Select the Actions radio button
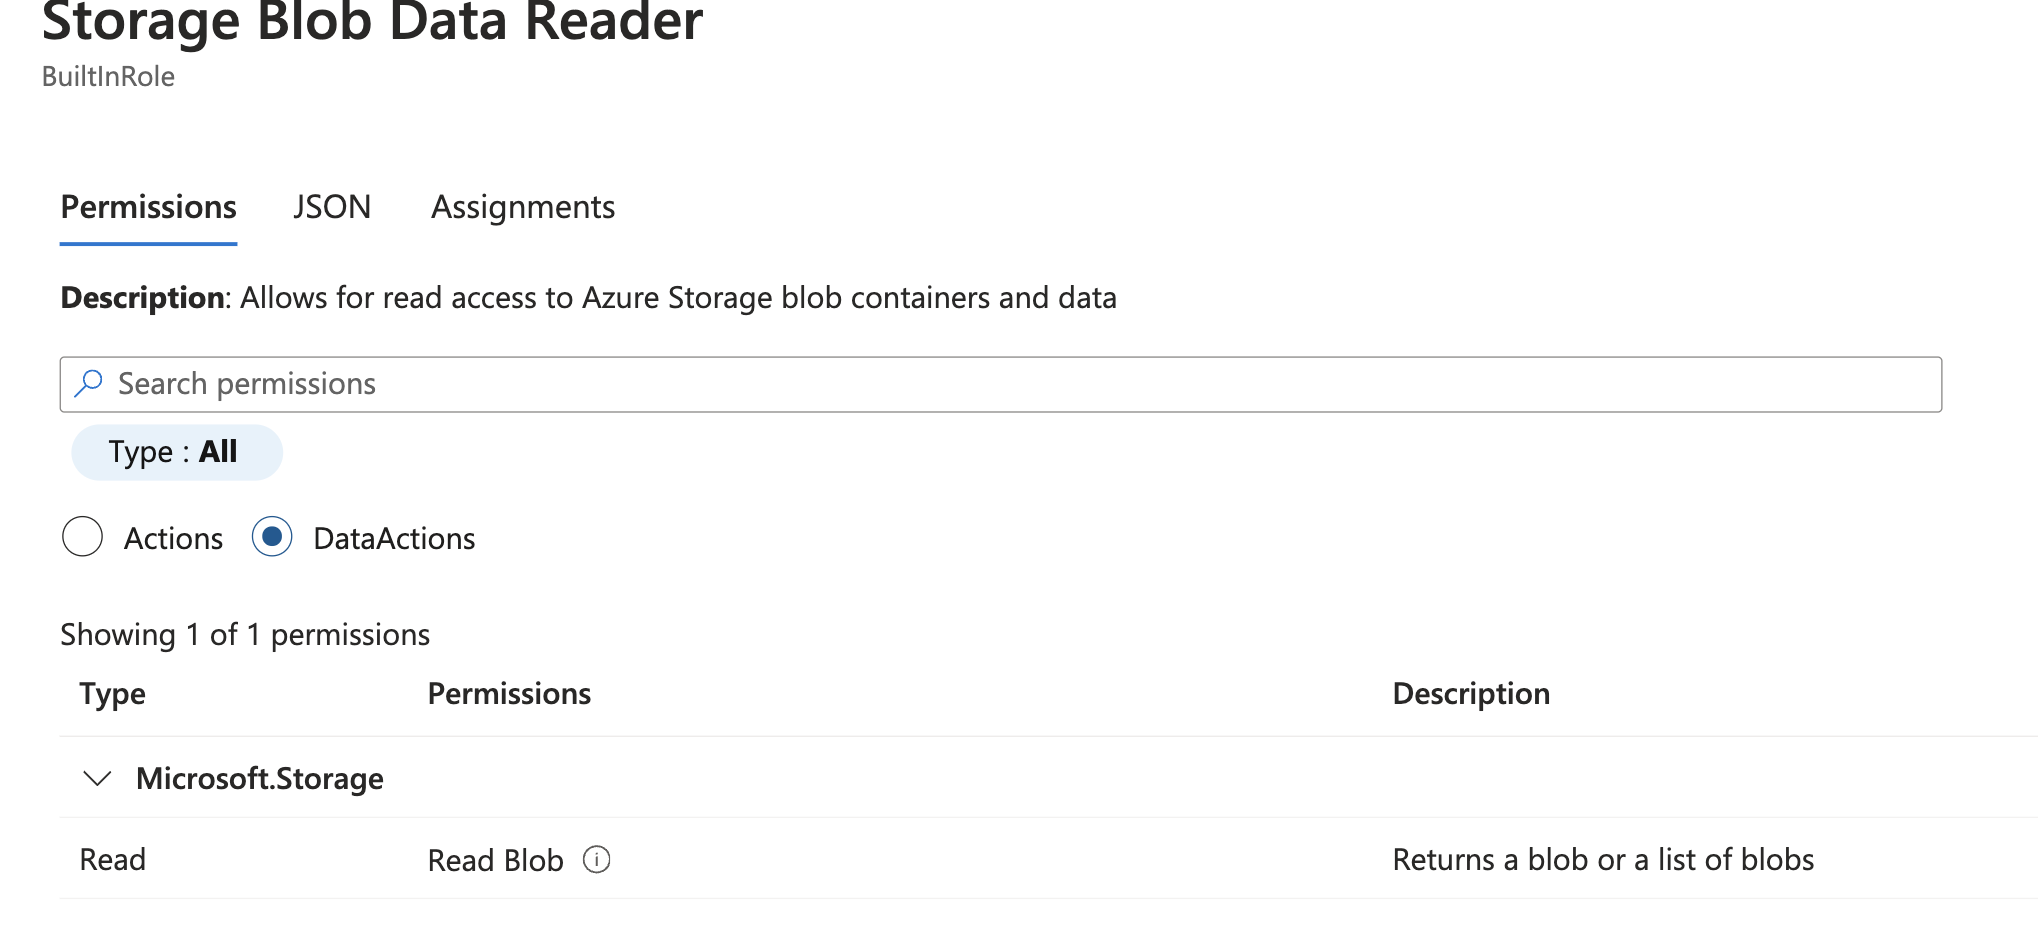 tap(83, 537)
